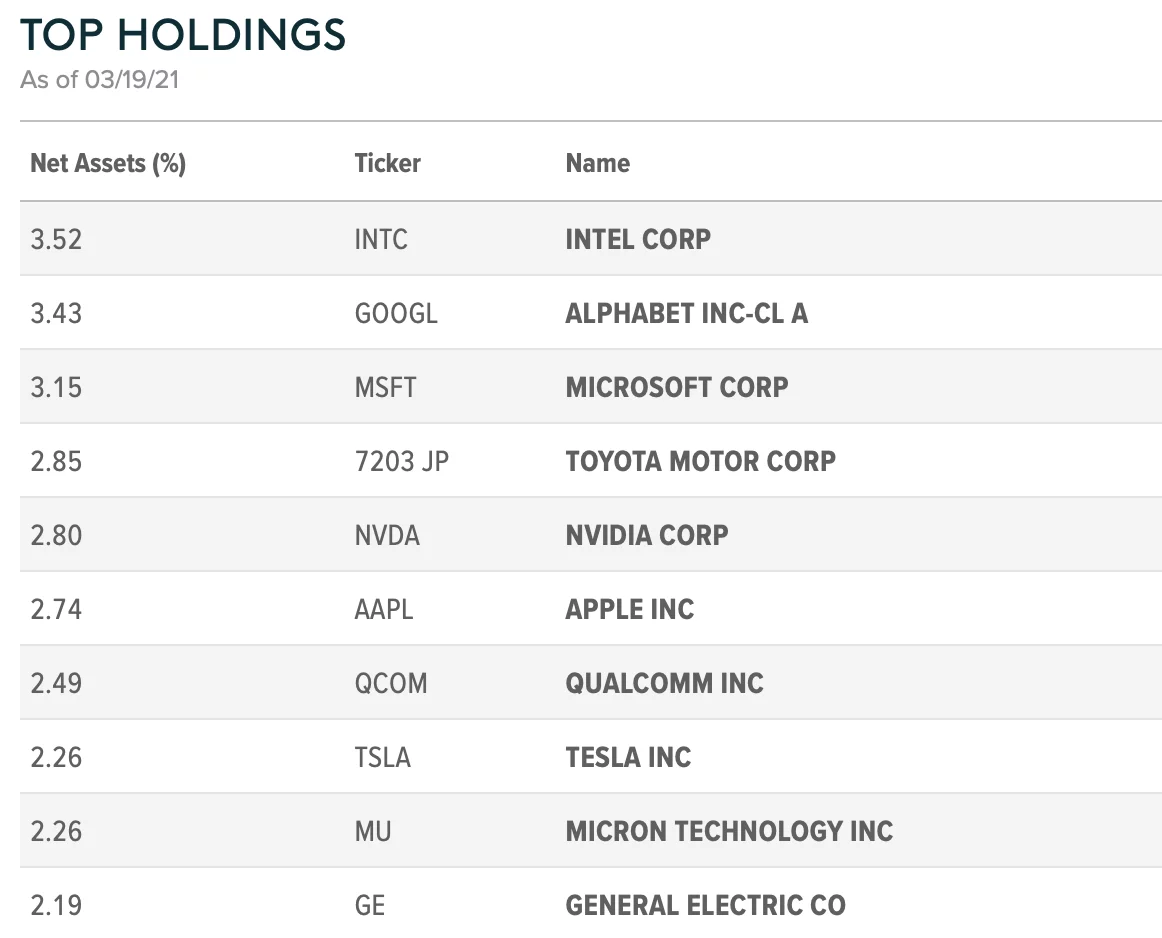This screenshot has height=938, width=1162.
Task: Click the Net Assets (%) column header
Action: (x=108, y=163)
